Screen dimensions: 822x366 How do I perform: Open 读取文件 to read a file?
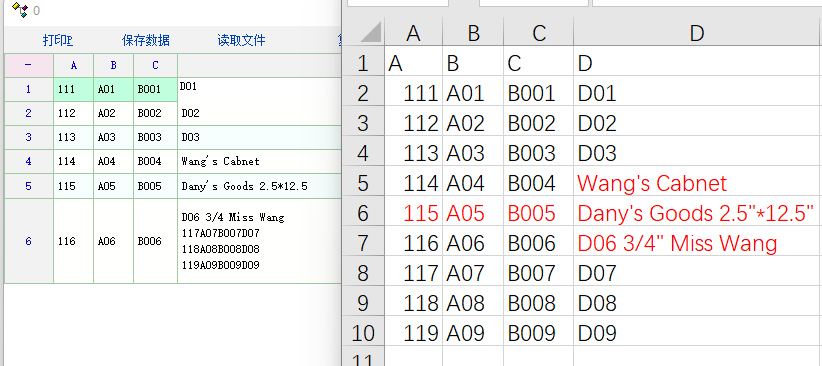tap(242, 40)
